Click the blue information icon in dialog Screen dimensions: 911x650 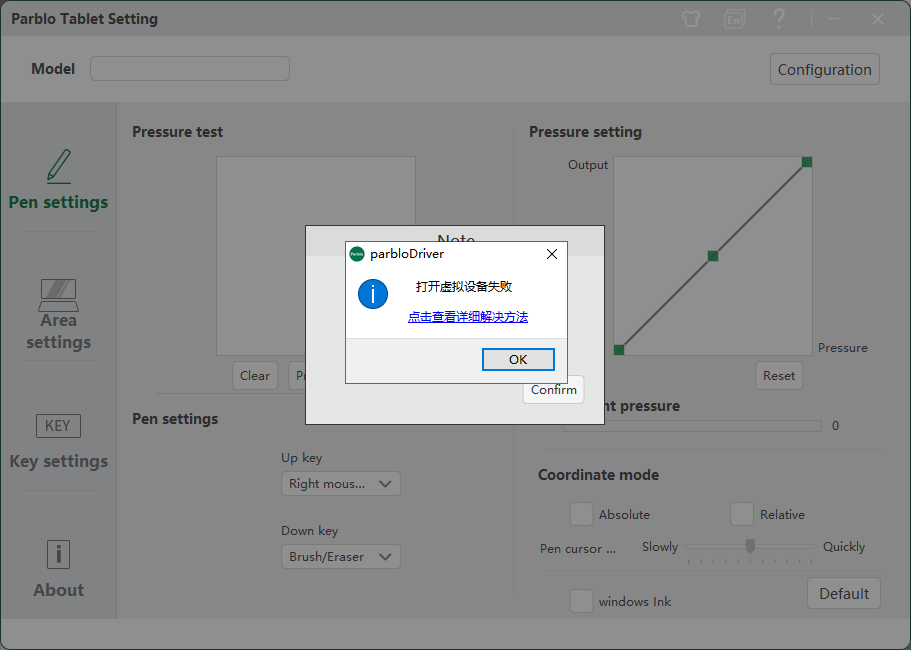(372, 294)
